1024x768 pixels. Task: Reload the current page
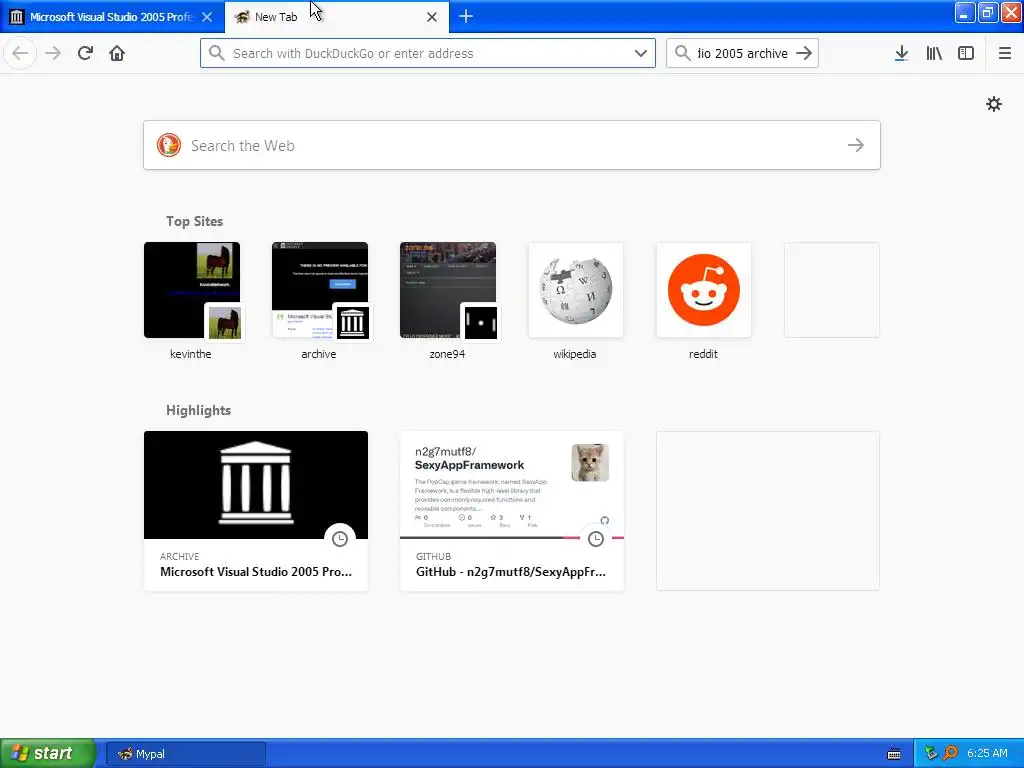85,53
